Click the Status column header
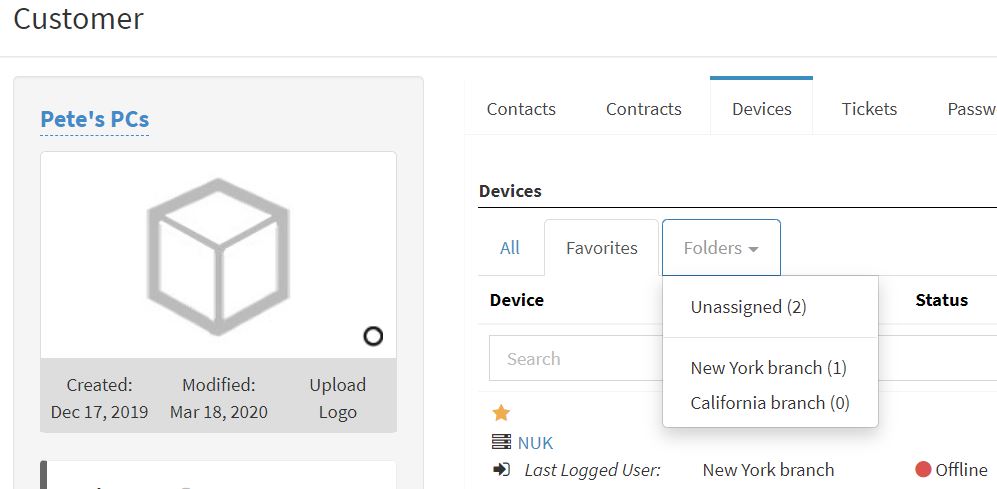Viewport: 997px width, 489px height. pyautogui.click(x=942, y=300)
